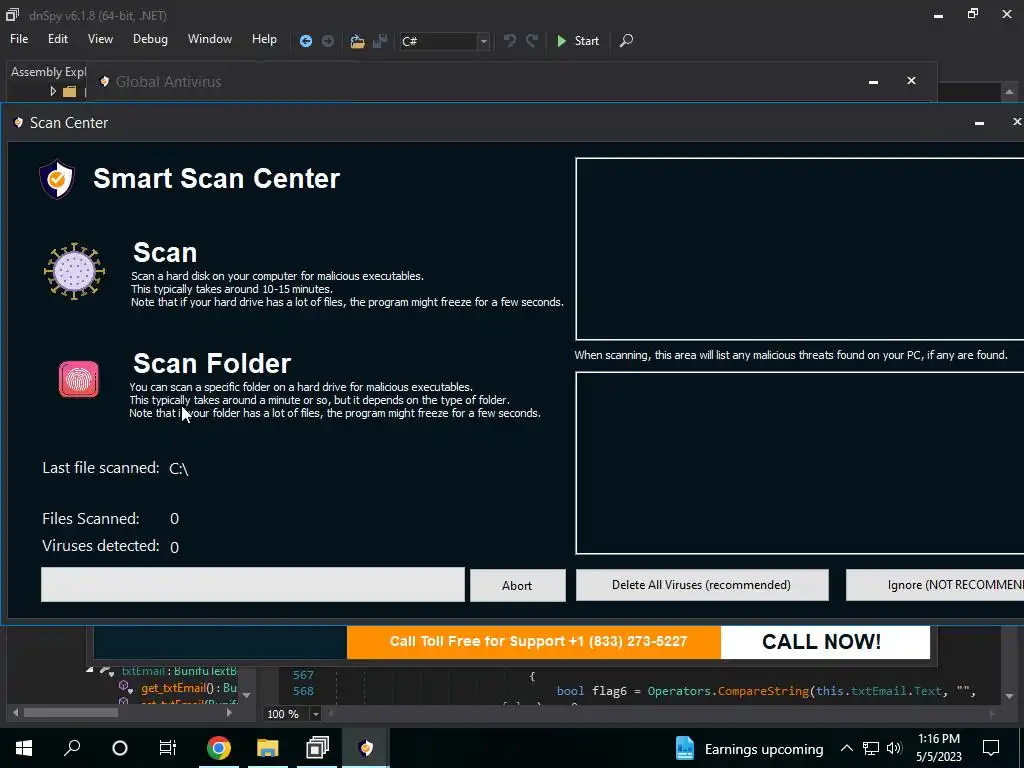Click the Abort button
Image resolution: width=1024 pixels, height=768 pixels.
[x=517, y=585]
